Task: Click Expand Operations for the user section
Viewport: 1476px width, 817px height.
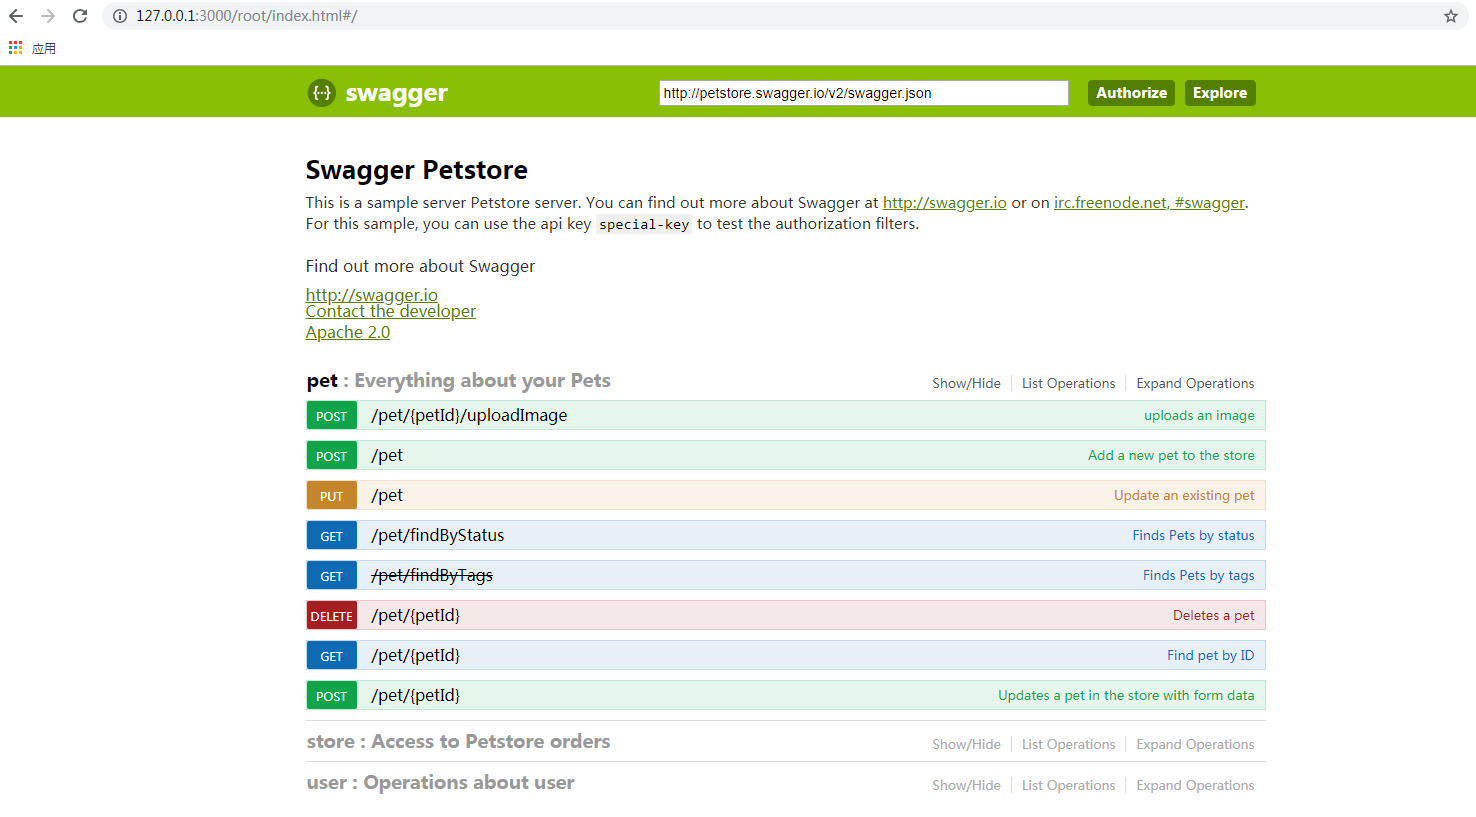Action: [1195, 785]
